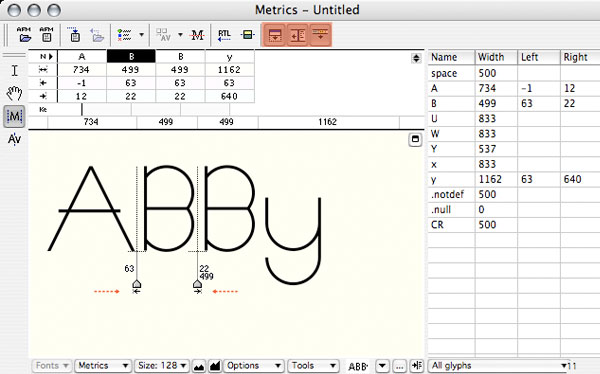The height and width of the screenshot is (374, 600).
Task: Select the hand pan tool
Action: (x=15, y=93)
